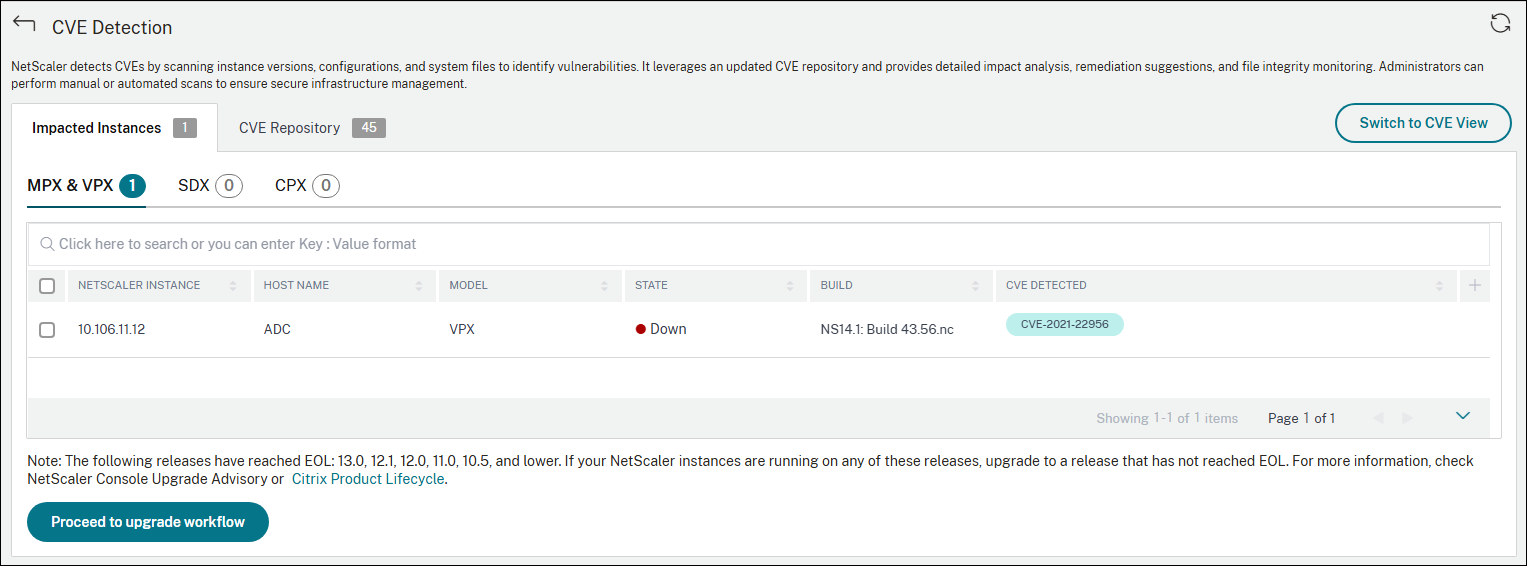Click the NS14.1: Build 43.56.nc cell
1527x566 pixels.
coord(887,329)
